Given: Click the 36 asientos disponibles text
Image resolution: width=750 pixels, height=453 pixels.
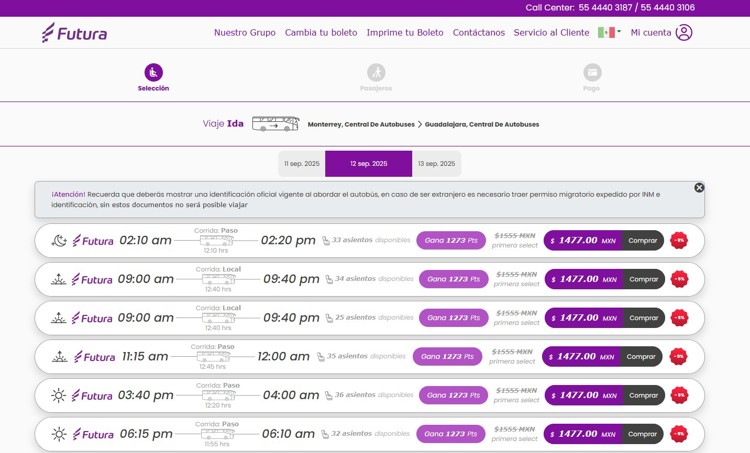Looking at the screenshot, I should (374, 395).
